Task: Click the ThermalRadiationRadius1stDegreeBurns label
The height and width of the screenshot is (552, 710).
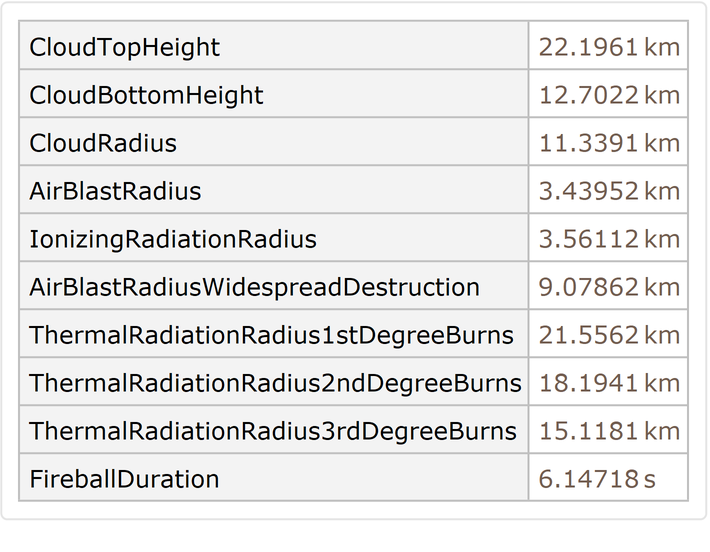Action: [271, 335]
